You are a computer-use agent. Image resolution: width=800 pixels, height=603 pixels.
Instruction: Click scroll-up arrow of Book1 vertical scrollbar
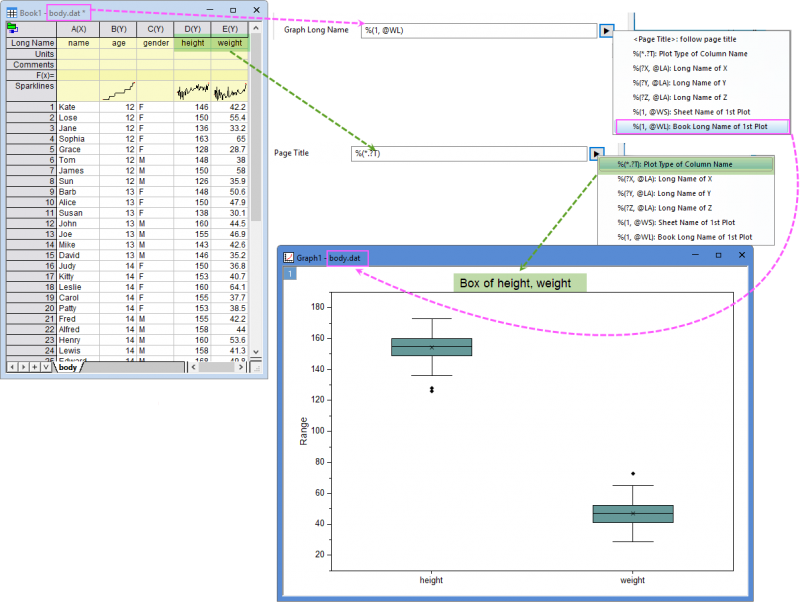click(x=256, y=29)
